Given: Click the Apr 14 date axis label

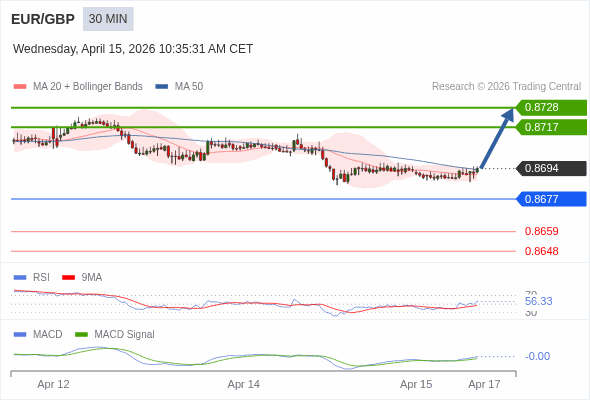Looking at the screenshot, I should [x=244, y=384].
